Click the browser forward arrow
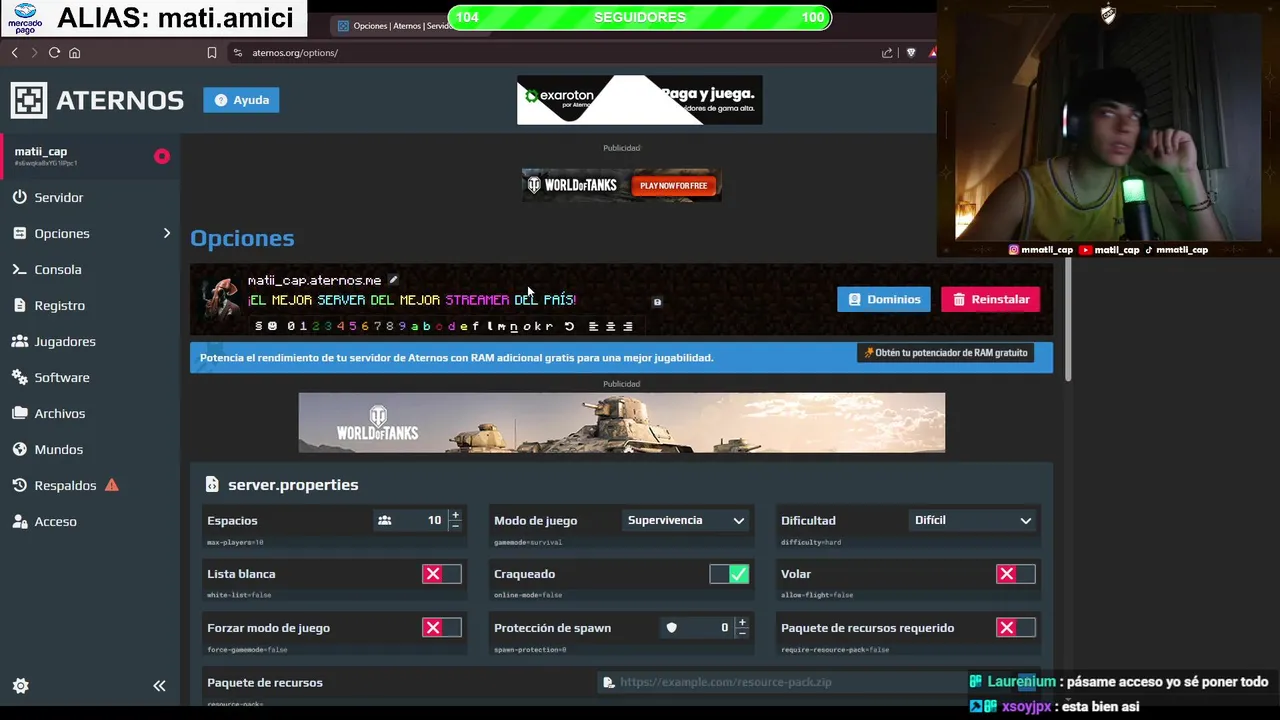1280x720 pixels. [x=34, y=53]
